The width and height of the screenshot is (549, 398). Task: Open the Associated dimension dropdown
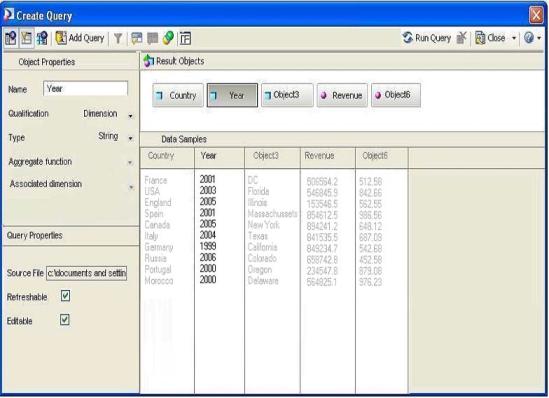[131, 187]
